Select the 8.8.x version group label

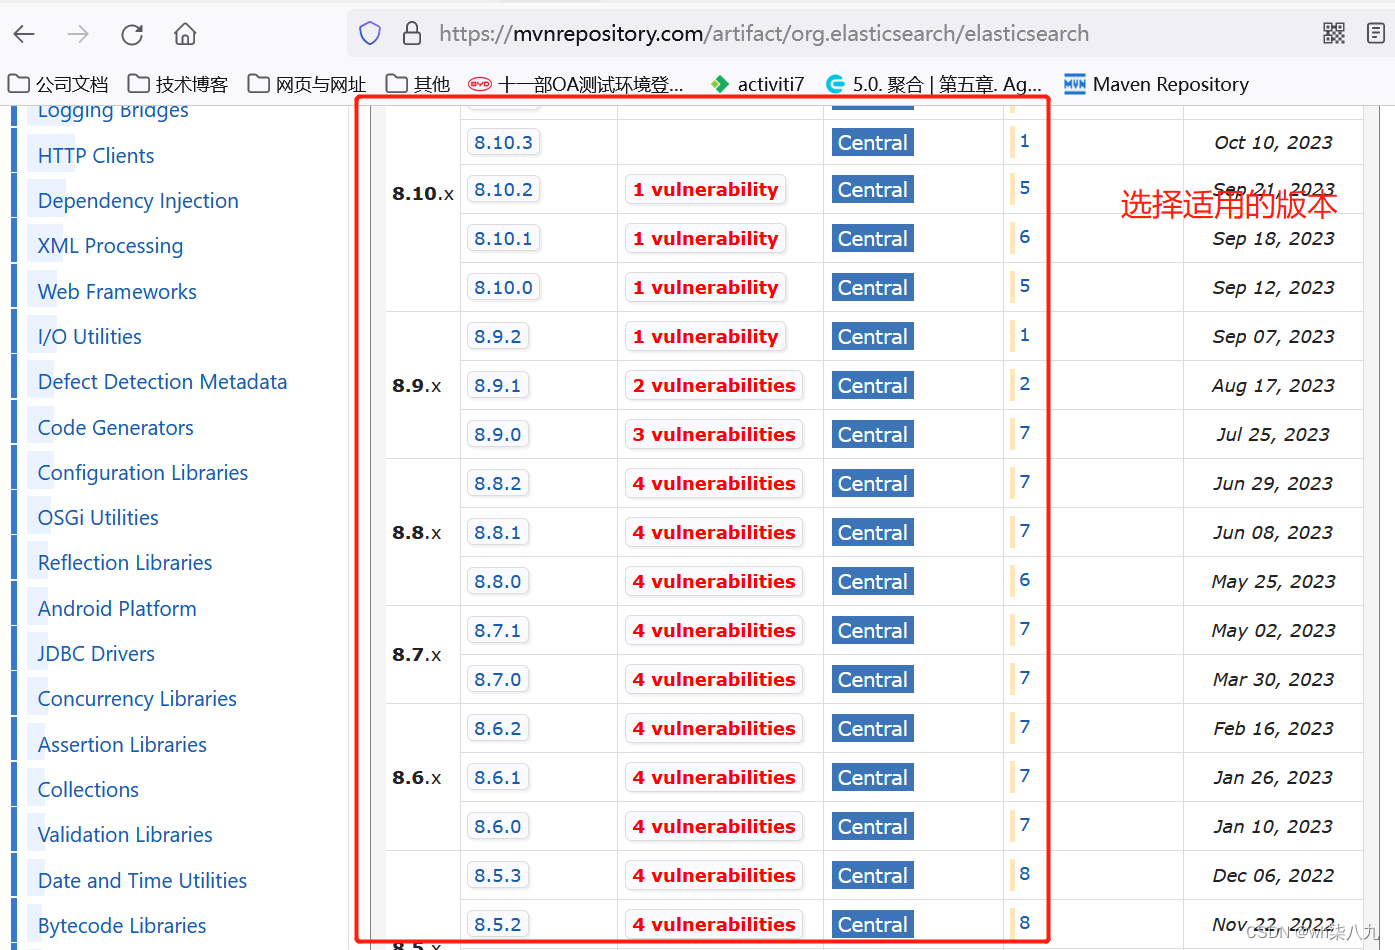point(417,532)
